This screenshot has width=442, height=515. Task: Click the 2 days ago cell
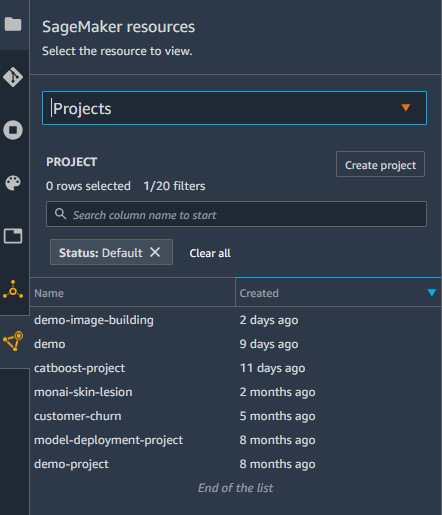click(269, 320)
